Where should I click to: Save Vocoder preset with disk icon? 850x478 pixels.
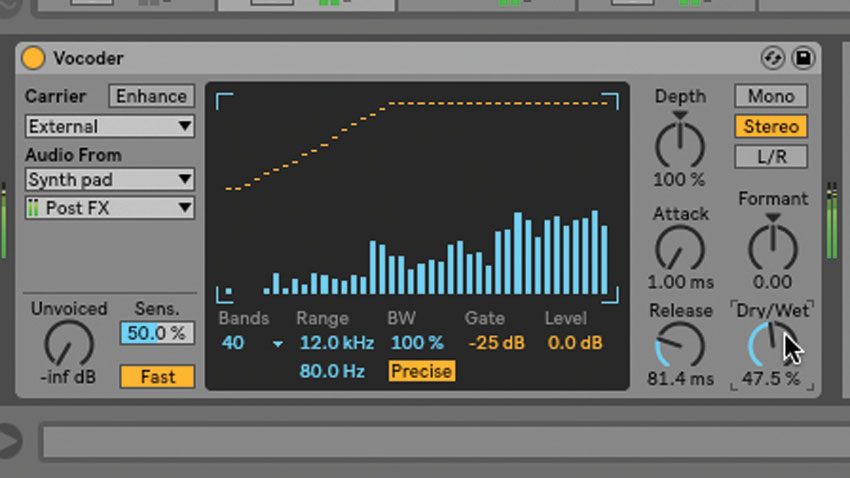(803, 58)
